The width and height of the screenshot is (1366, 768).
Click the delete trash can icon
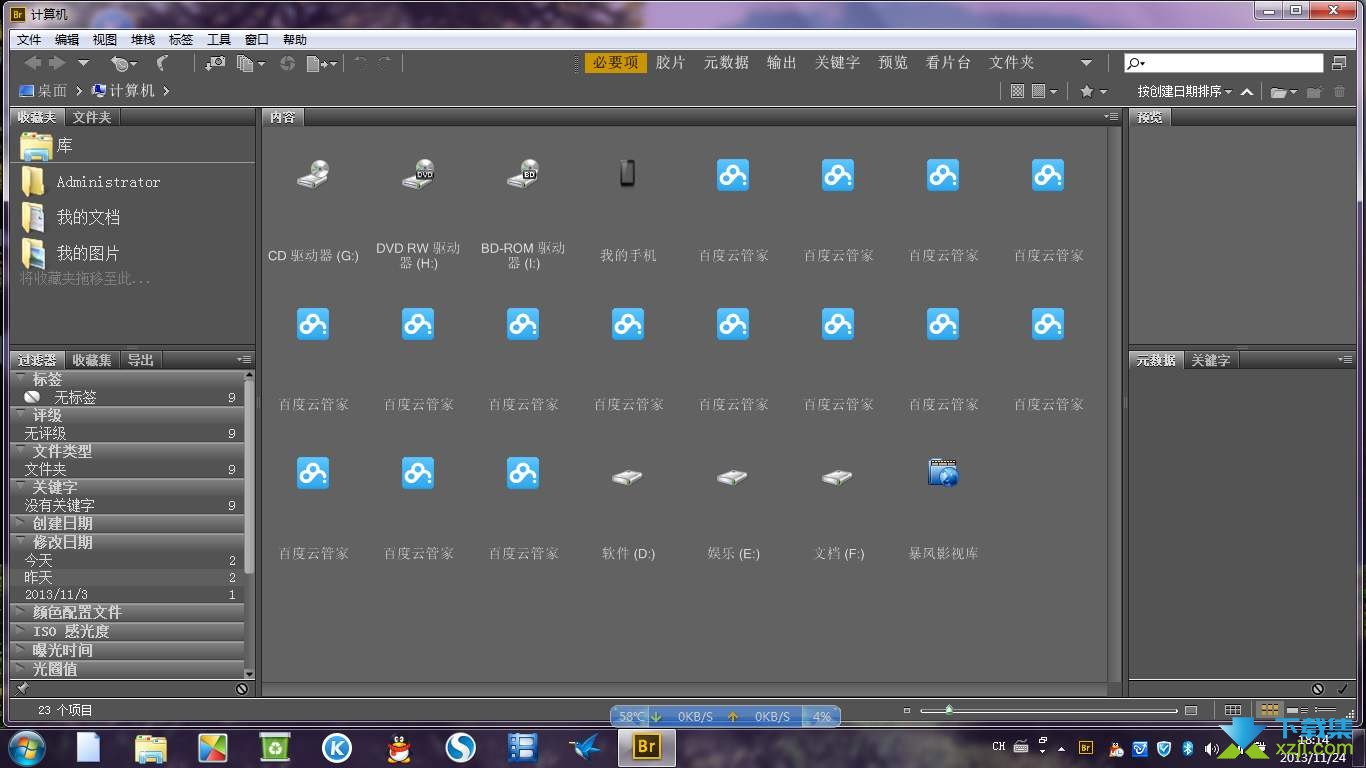point(1340,91)
